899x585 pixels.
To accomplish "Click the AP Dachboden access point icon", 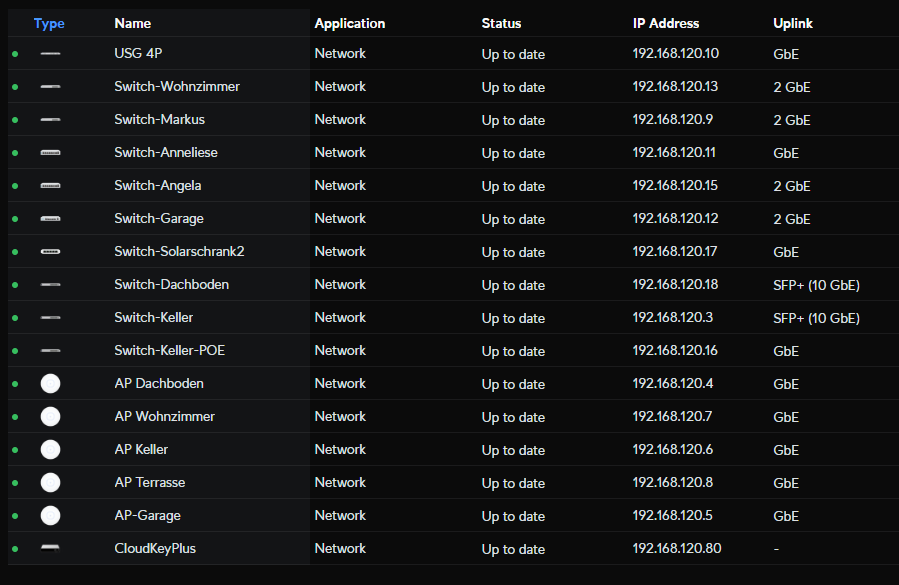I will point(50,384).
